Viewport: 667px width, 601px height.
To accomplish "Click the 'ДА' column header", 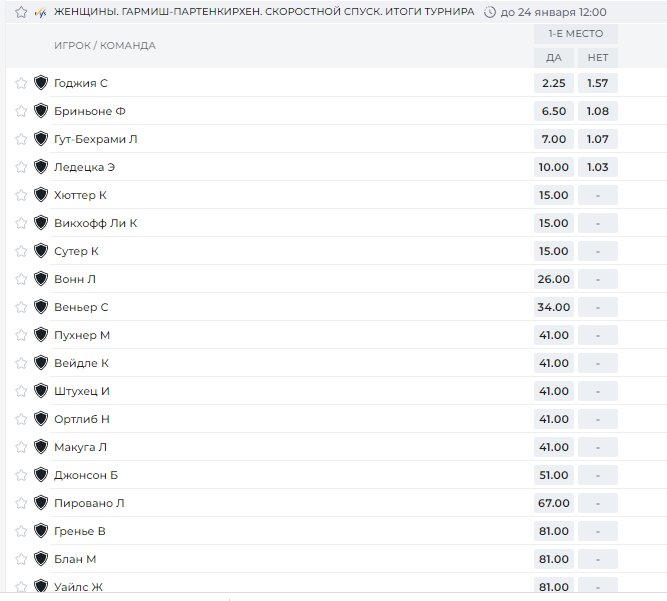I will [x=553, y=57].
